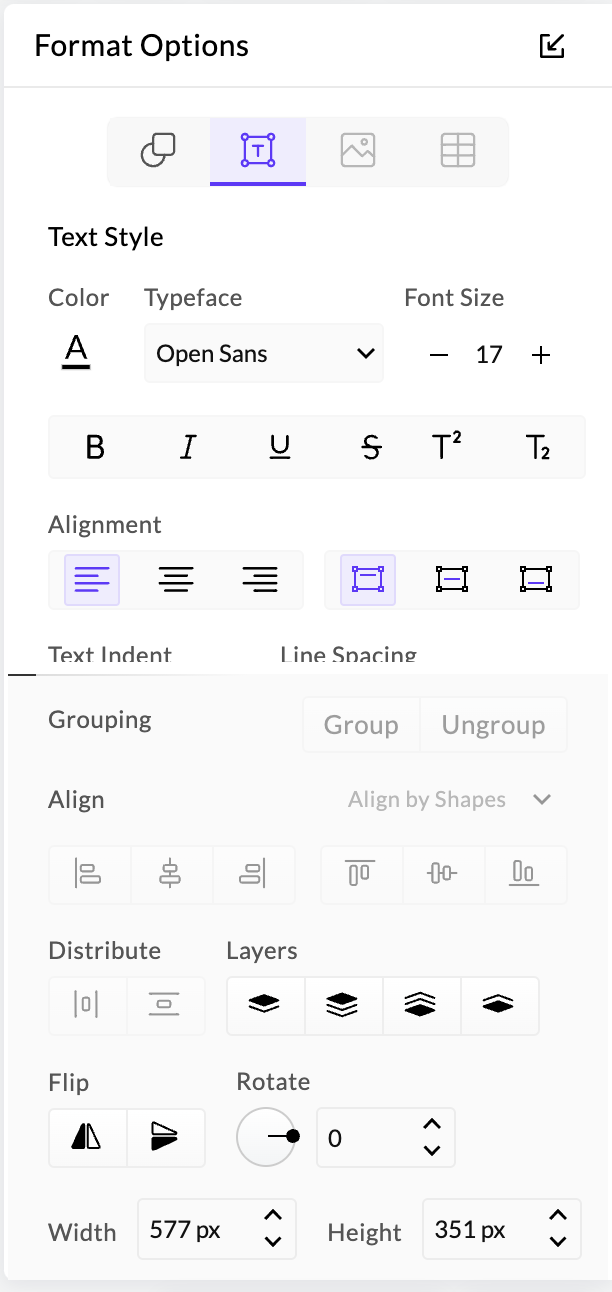Decrease font size with minus button
This screenshot has width=612, height=1292.
(439, 355)
